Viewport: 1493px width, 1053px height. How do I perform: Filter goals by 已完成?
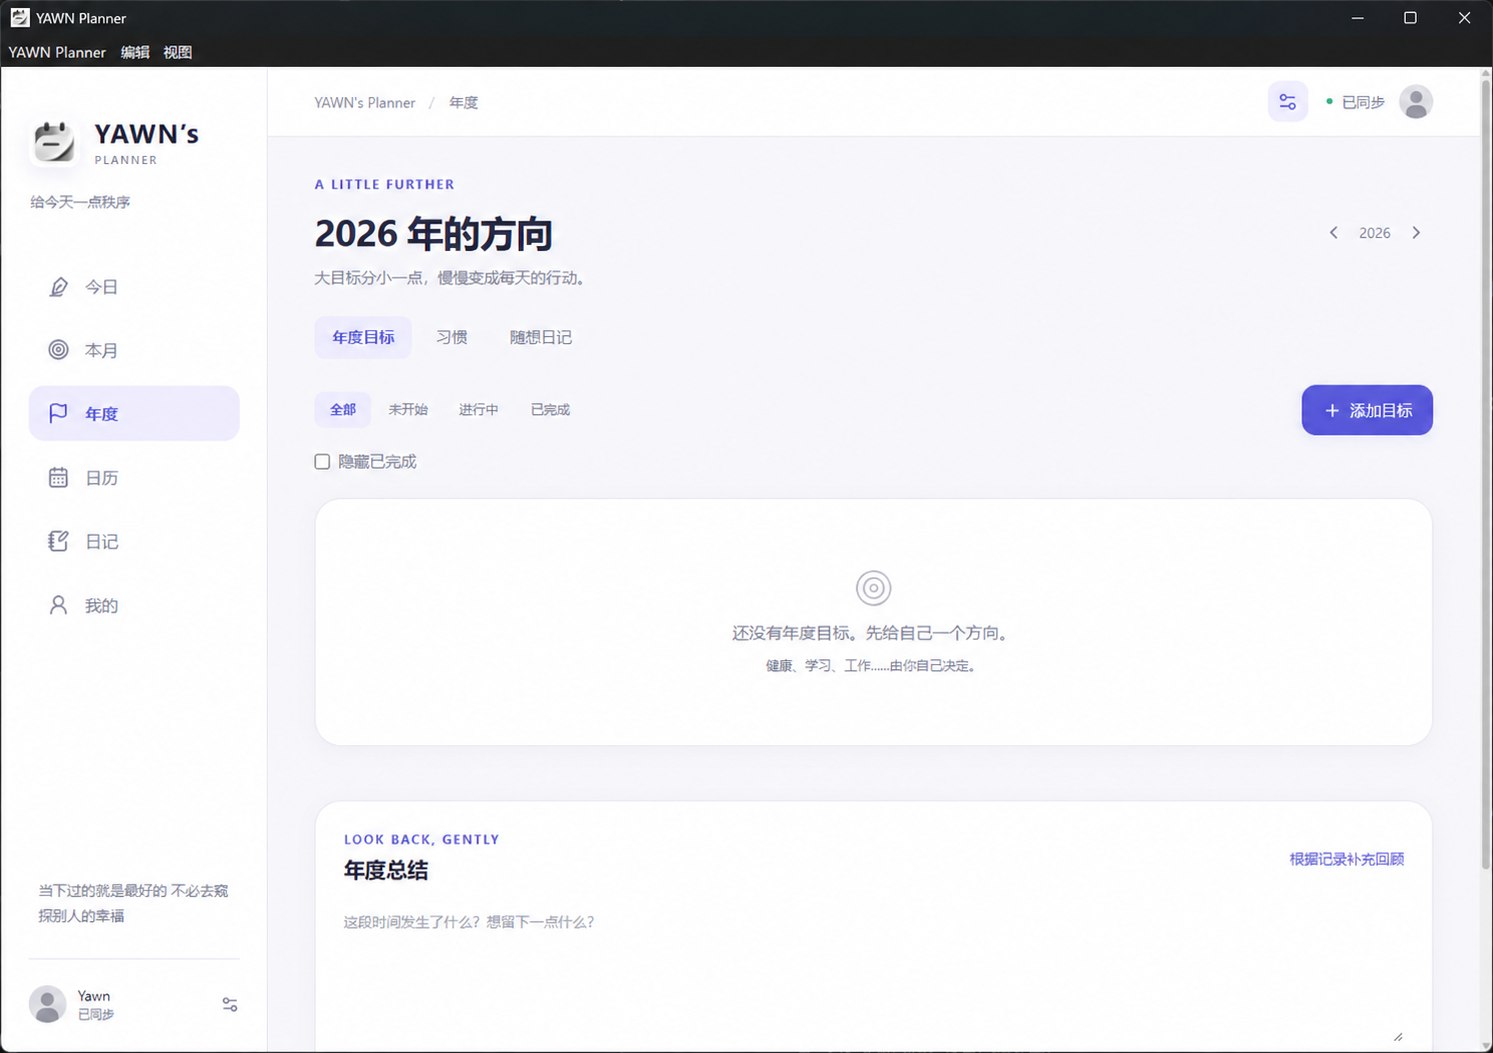click(550, 410)
